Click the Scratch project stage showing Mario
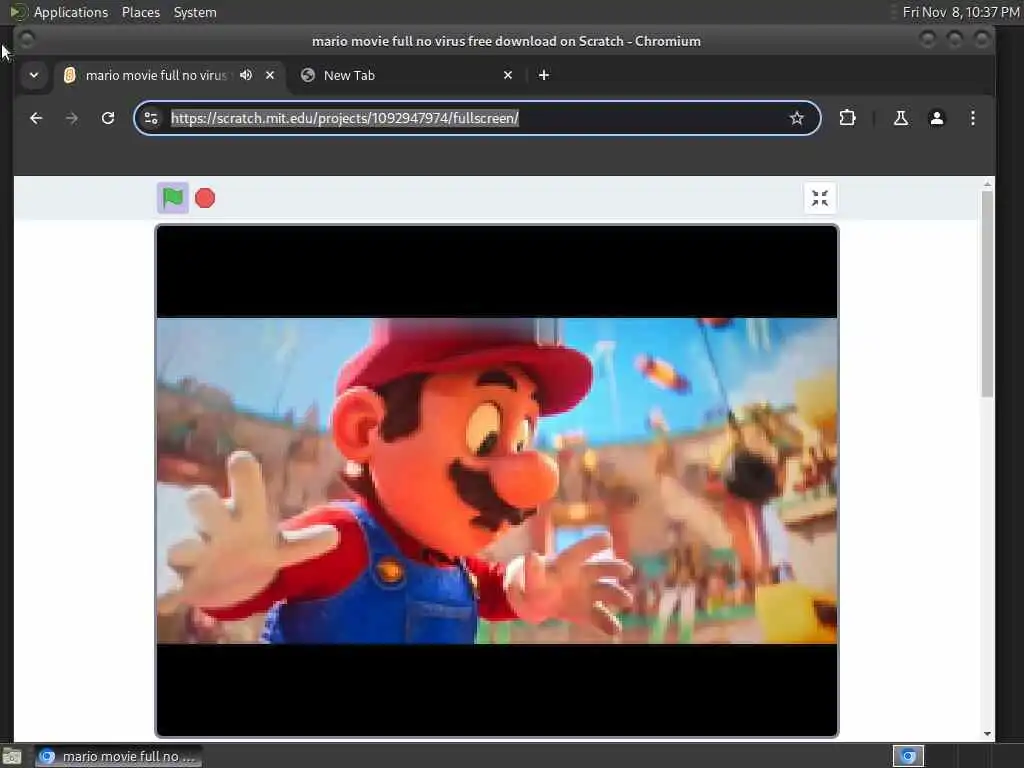The width and height of the screenshot is (1024, 768). tap(496, 481)
